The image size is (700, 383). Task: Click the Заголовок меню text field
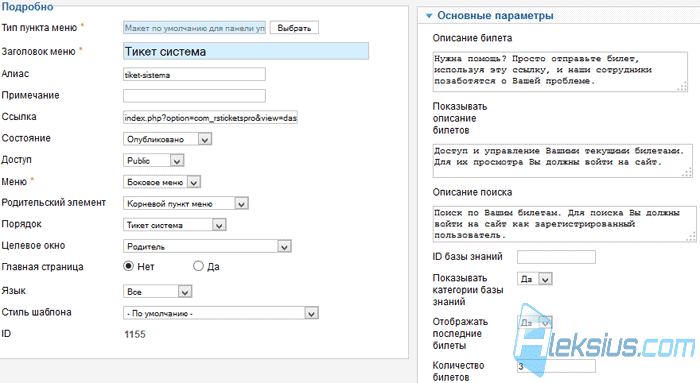246,51
